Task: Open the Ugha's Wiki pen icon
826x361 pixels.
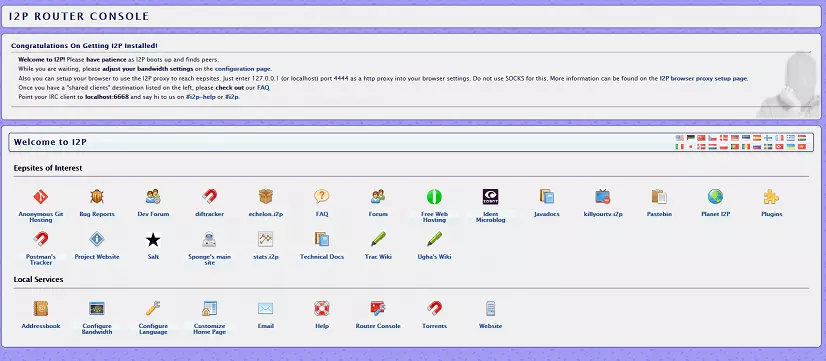Action: point(434,239)
